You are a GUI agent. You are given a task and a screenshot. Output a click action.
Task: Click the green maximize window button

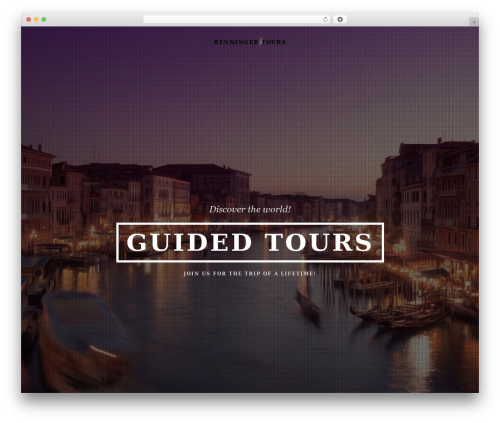[44, 20]
